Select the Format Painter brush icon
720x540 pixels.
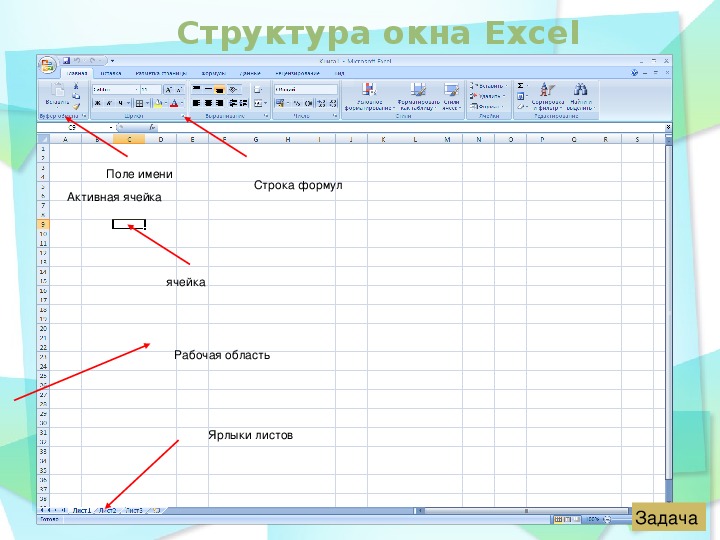(x=76, y=107)
